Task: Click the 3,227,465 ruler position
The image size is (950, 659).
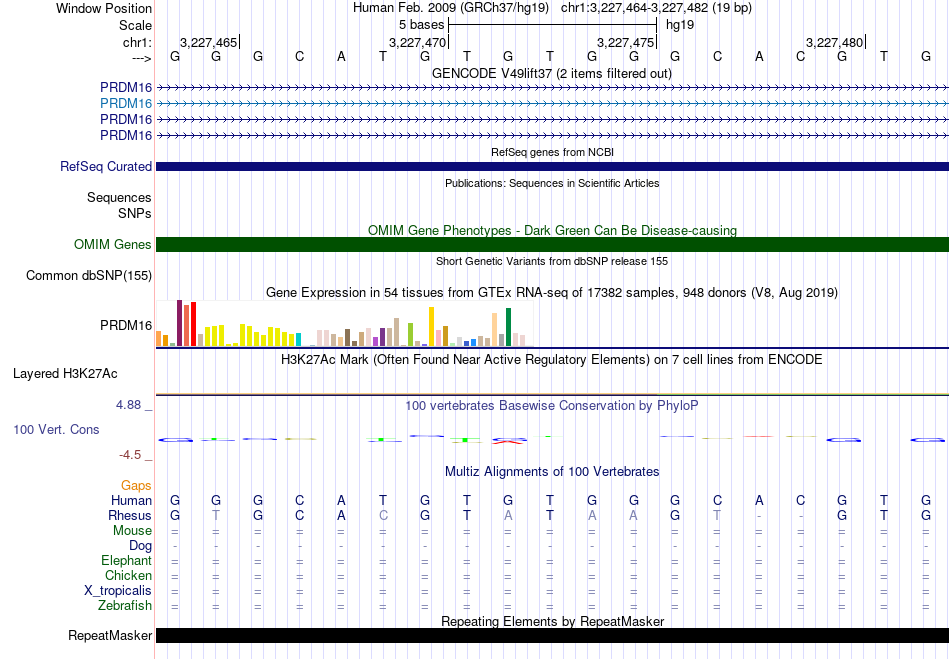Action: tap(208, 42)
